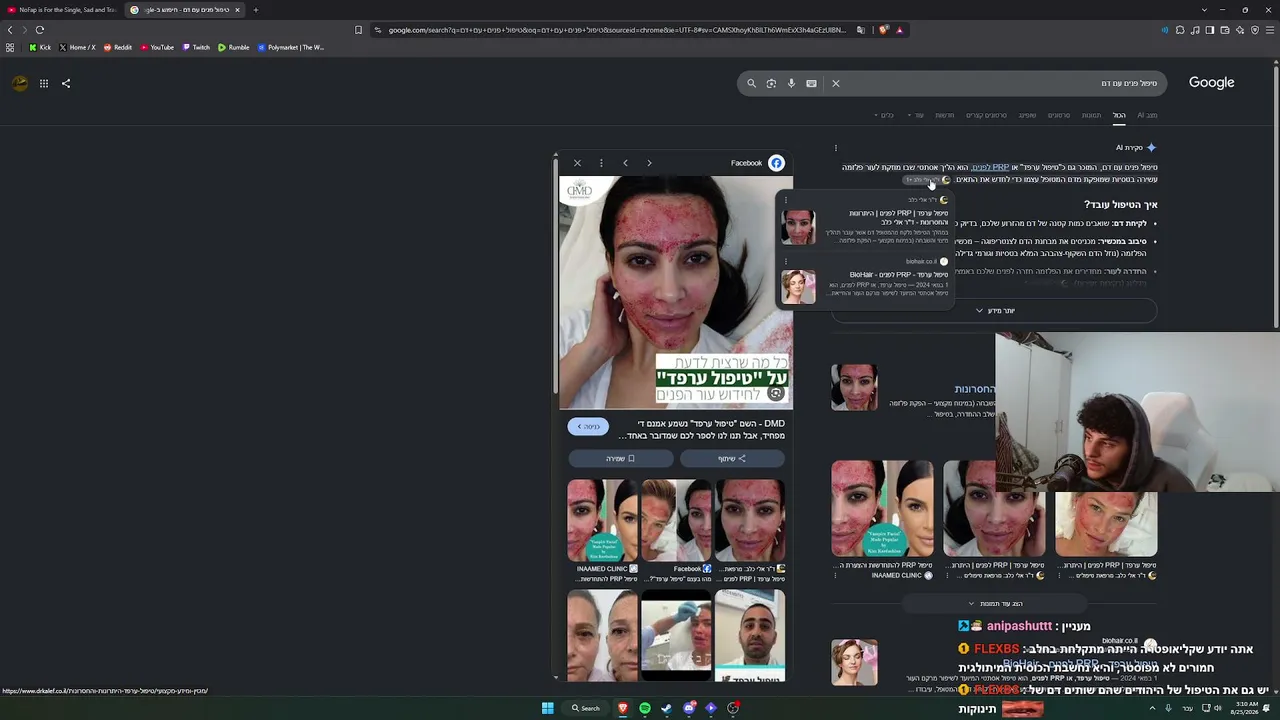Open the BioHair source card in popup

865,282
